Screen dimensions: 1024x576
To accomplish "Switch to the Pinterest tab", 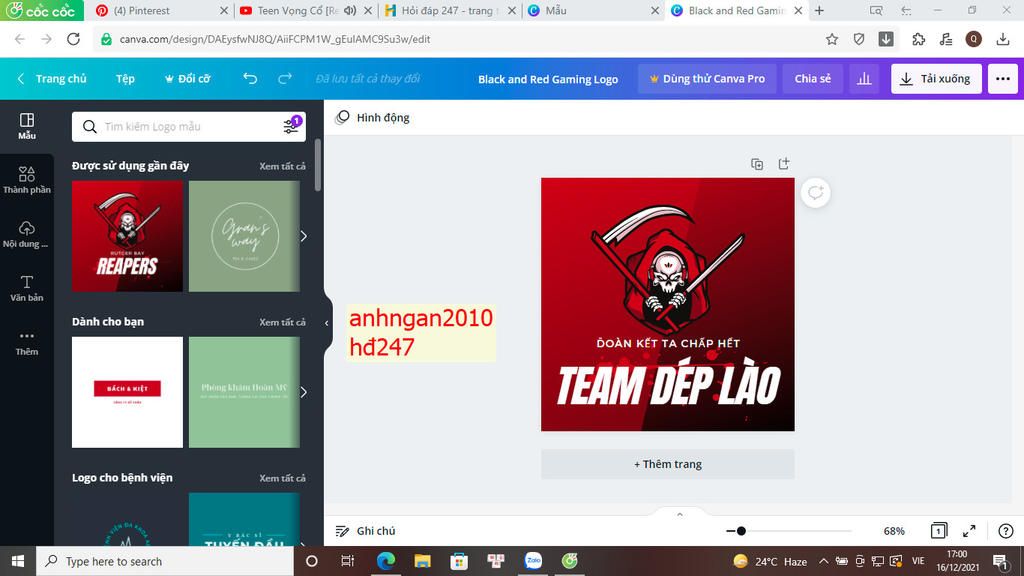I will pos(162,10).
